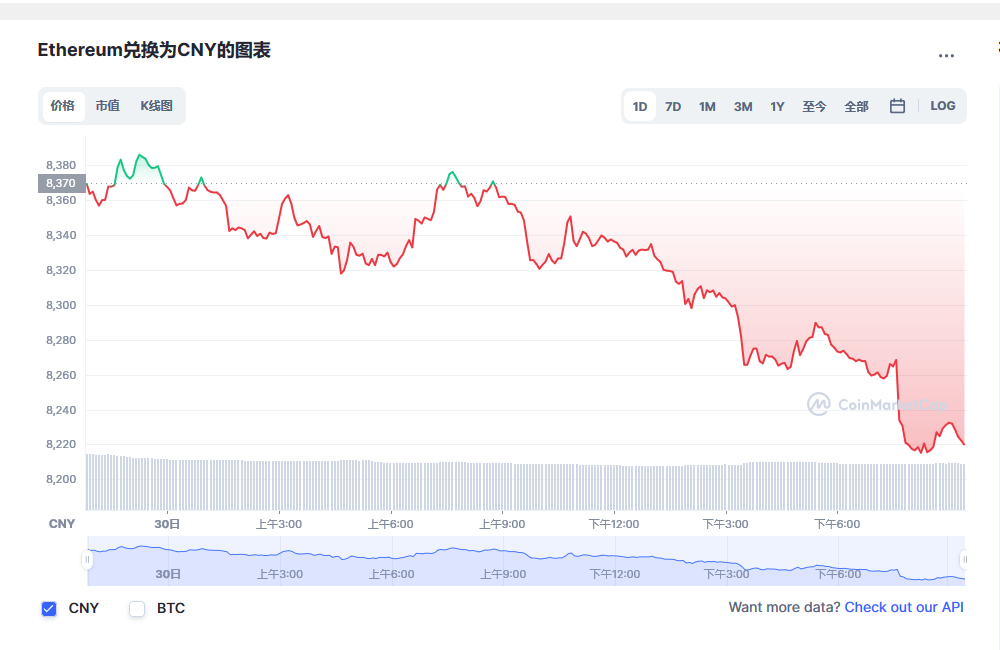1000x650 pixels.
Task: Click the chart title Ethereum兑换为CNY的图表
Action: click(154, 50)
